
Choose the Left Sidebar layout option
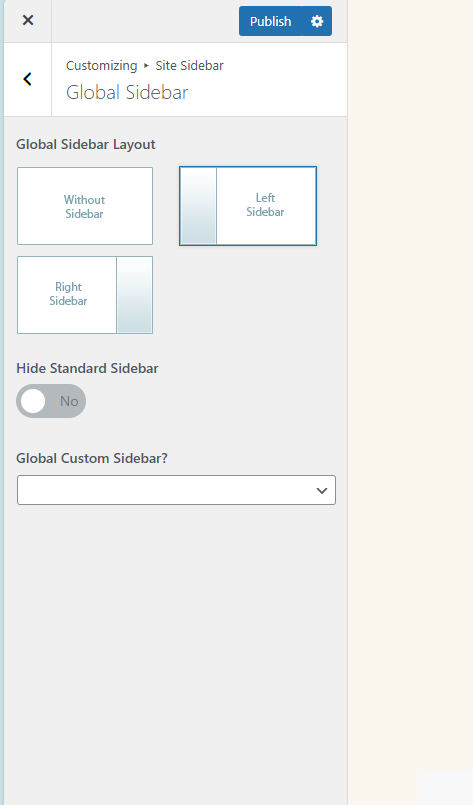[248, 206]
